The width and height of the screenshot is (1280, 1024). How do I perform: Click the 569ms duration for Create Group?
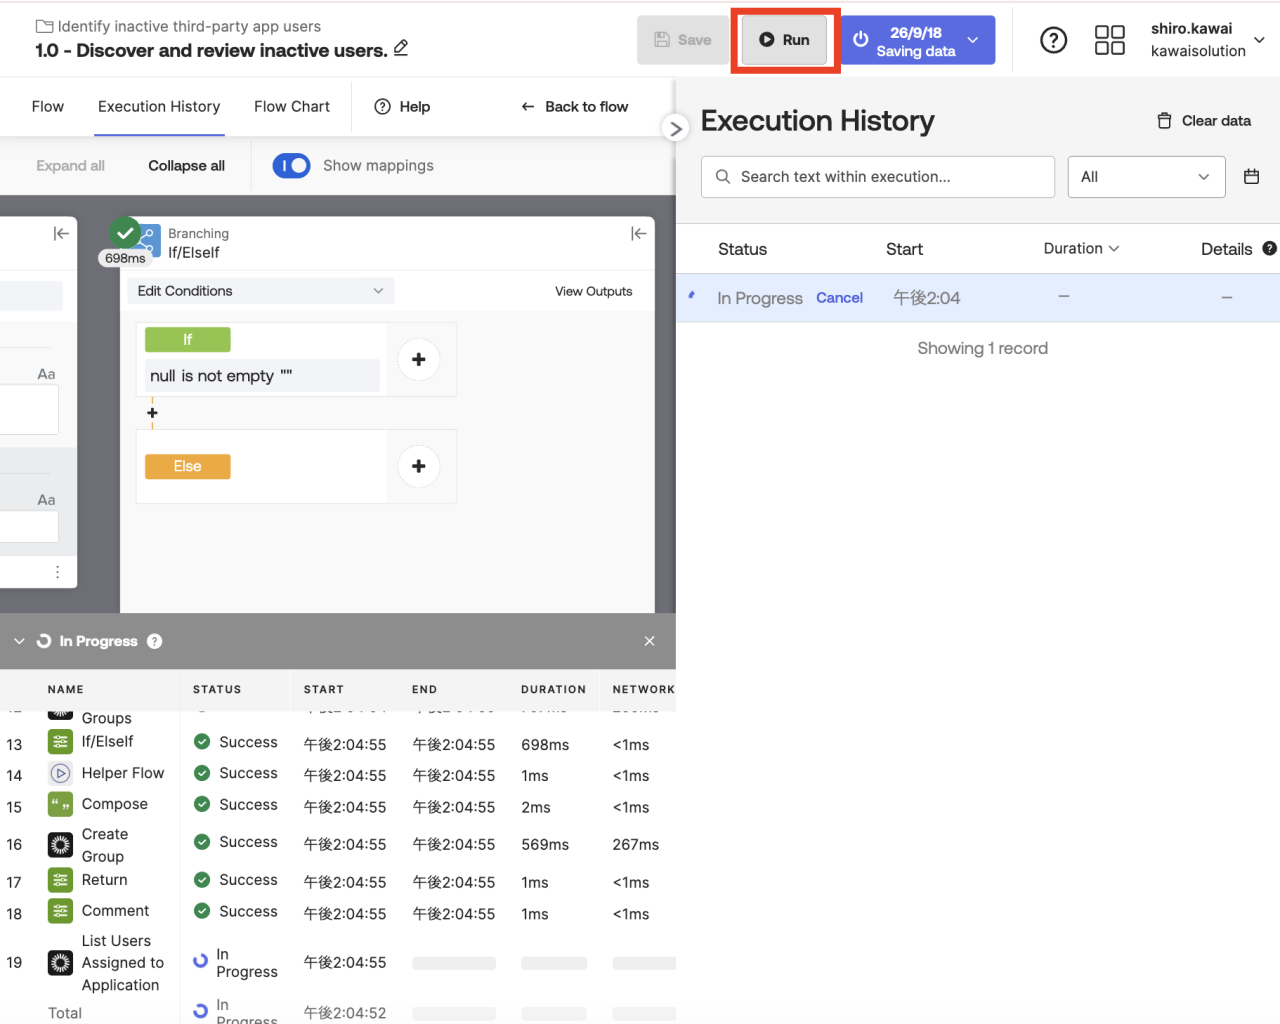(545, 845)
